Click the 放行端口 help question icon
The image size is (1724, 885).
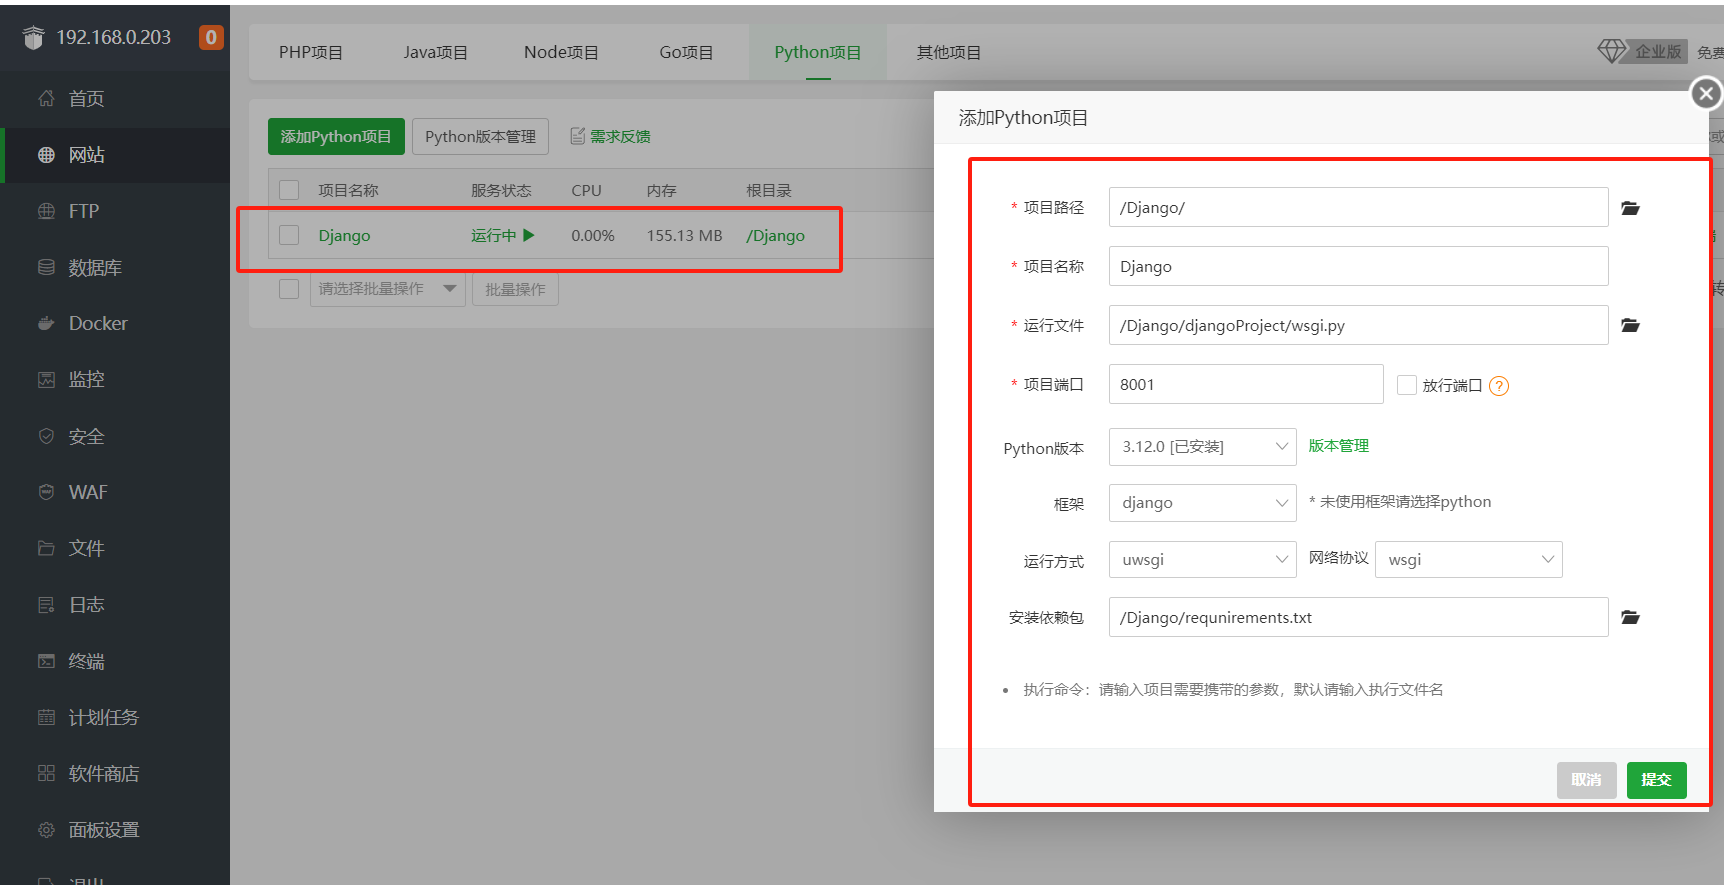[x=1498, y=386]
